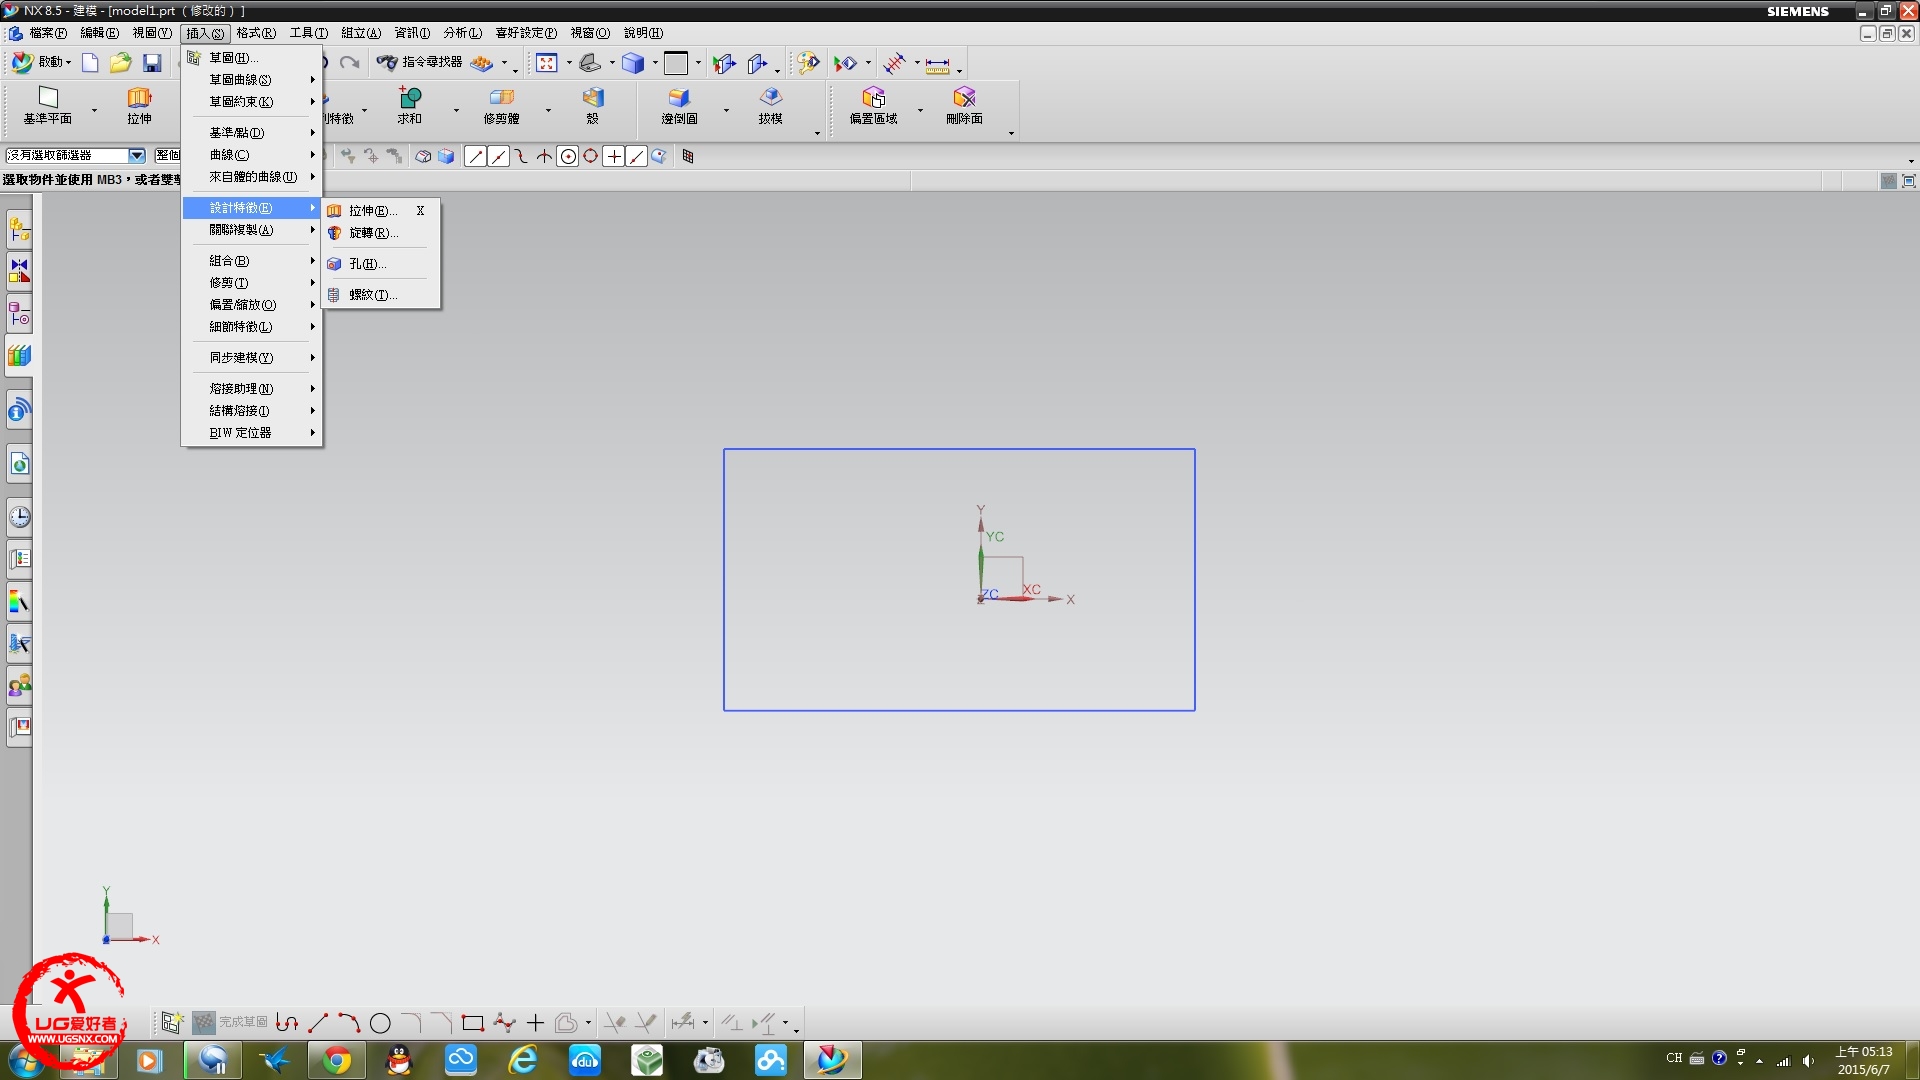Expand the 草圖曲線 submenu

coord(252,80)
